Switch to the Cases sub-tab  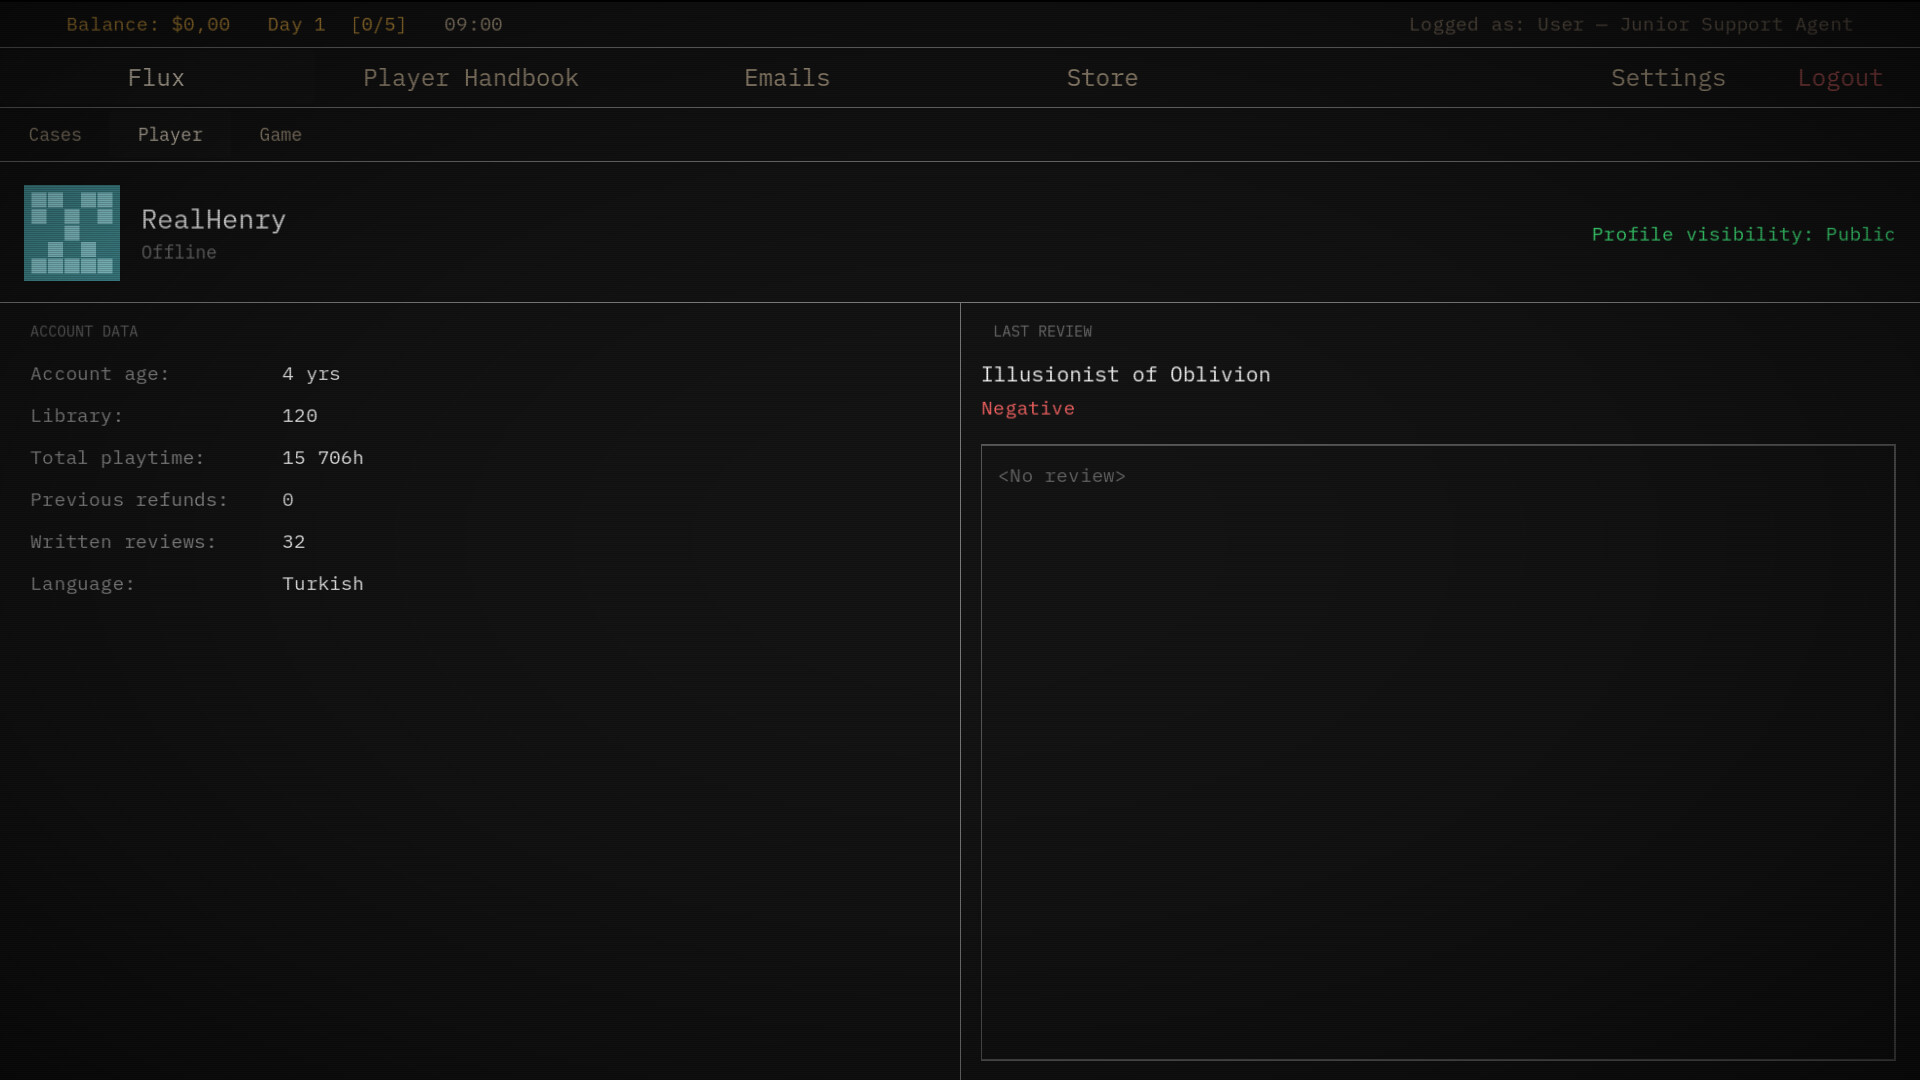(55, 135)
